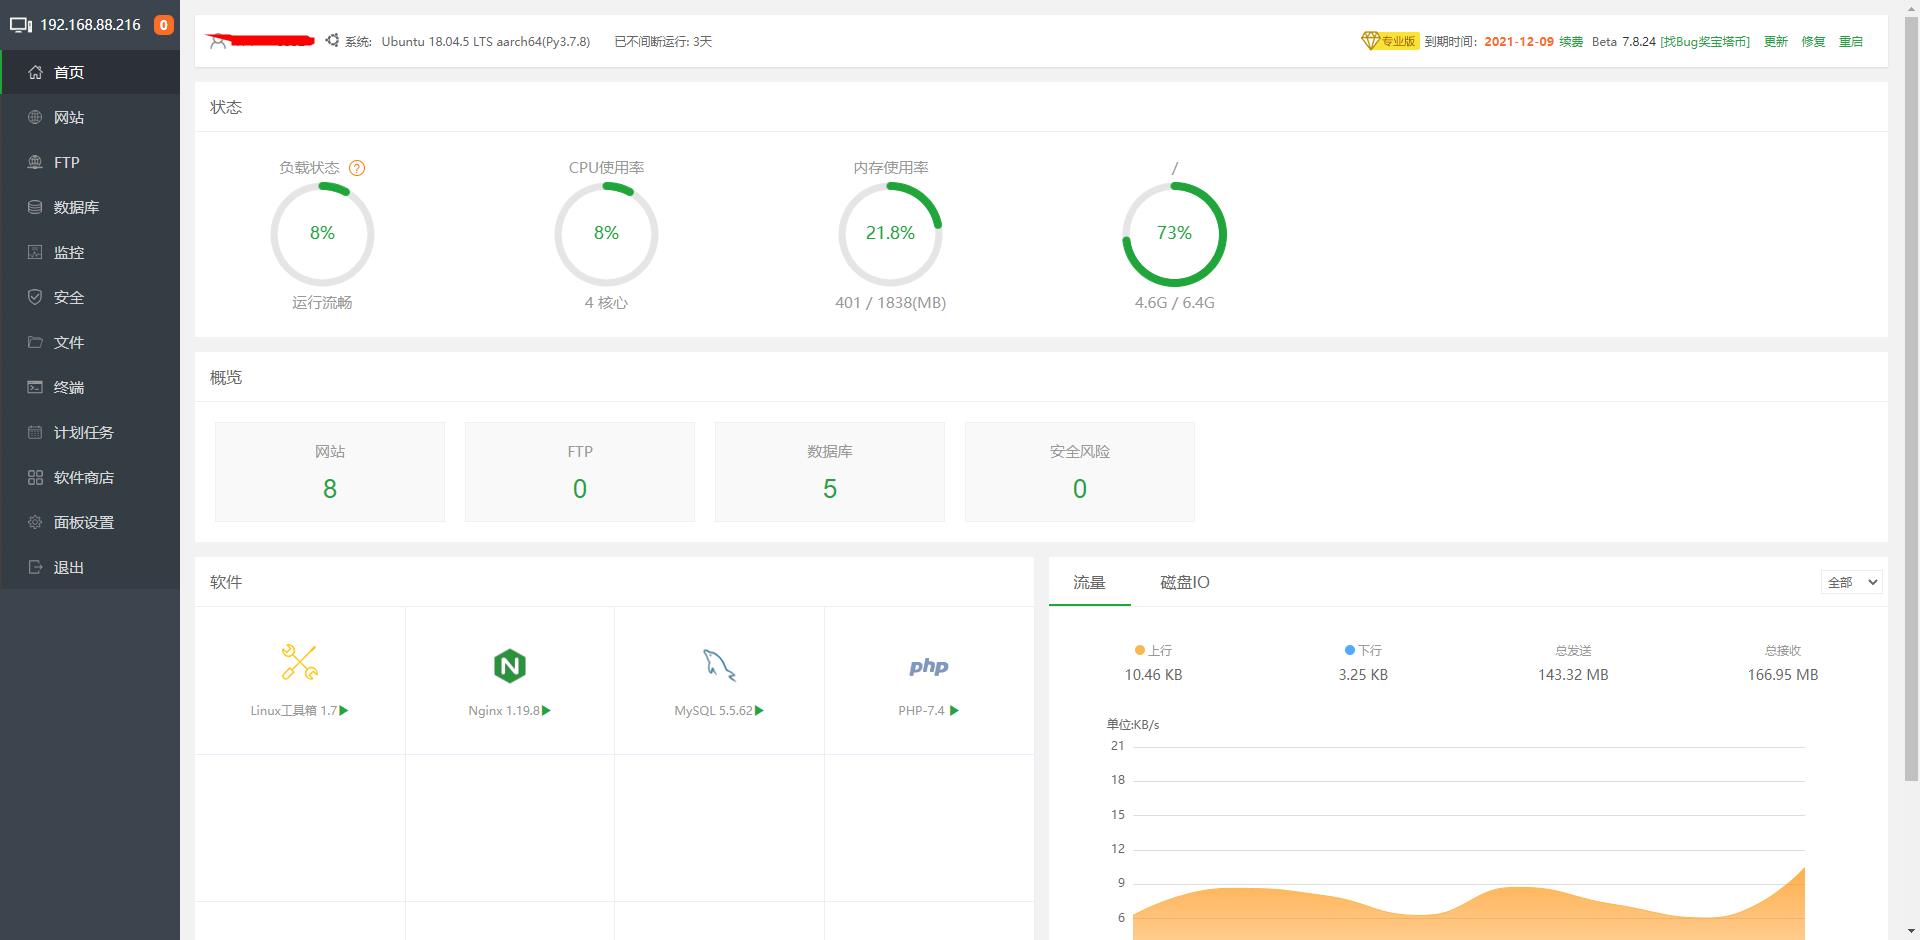Open the 安全风险 overview card showing 0

click(x=1080, y=472)
